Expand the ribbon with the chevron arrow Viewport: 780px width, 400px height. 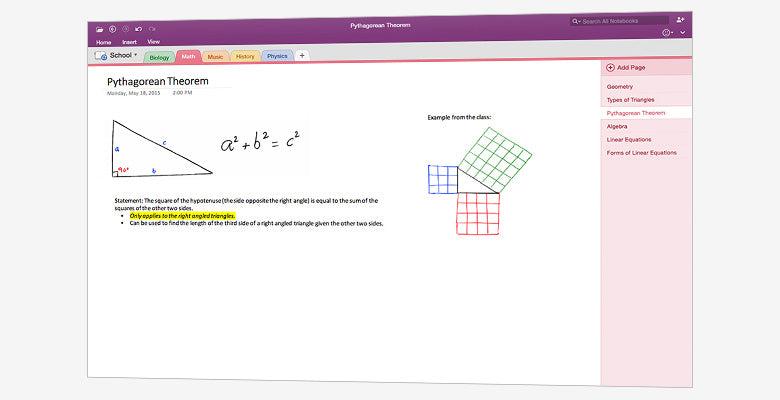coord(682,33)
